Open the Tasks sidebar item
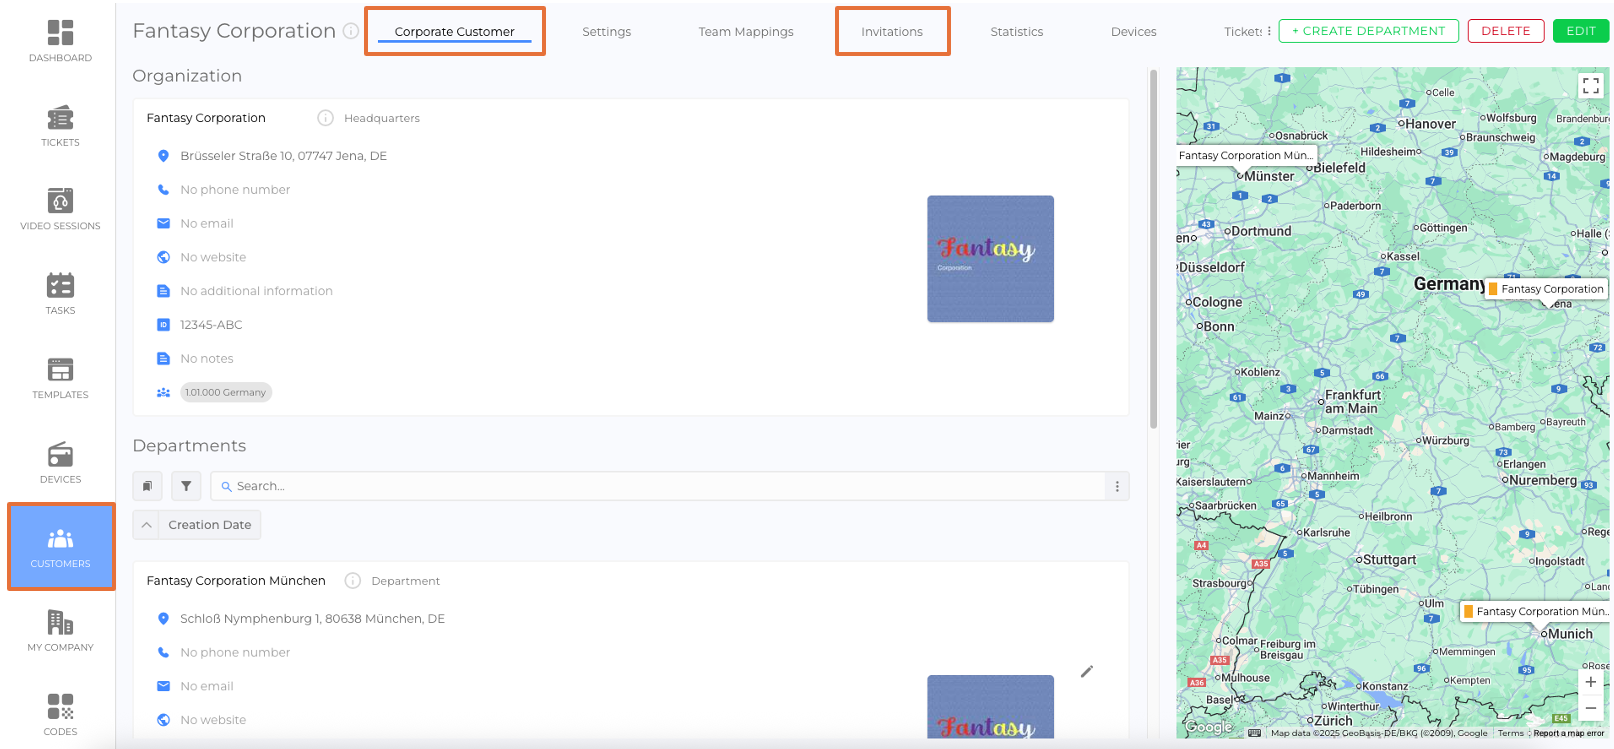The height and width of the screenshot is (749, 1614). click(60, 294)
